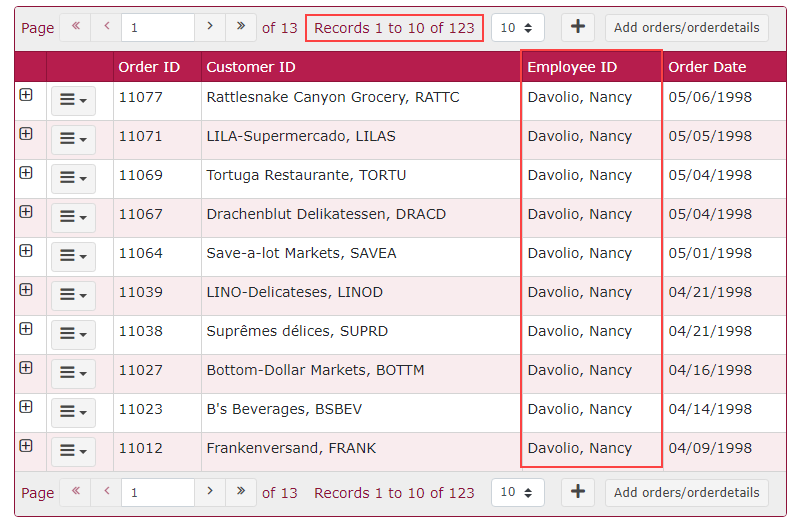Sort by Customer ID column header
The image size is (798, 528).
(x=250, y=67)
